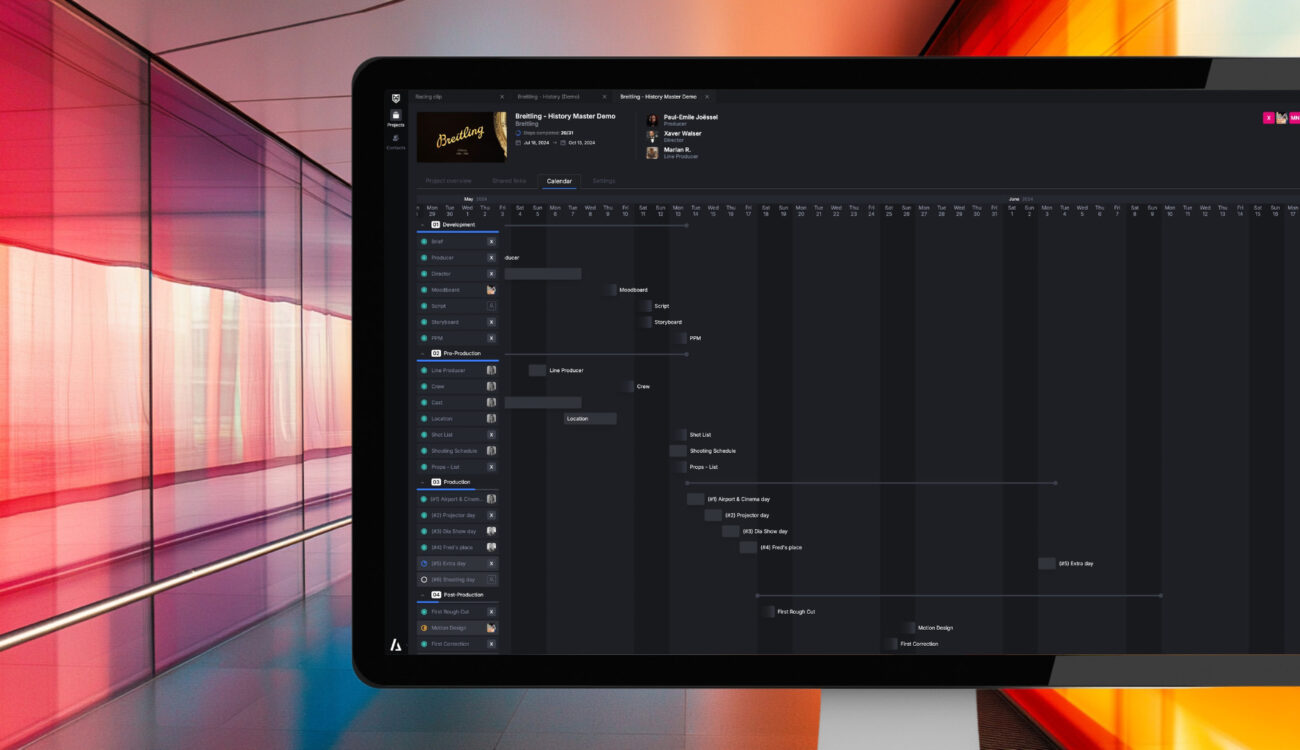Collapse the 04 Post-Production section
1300x750 pixels.
423,595
